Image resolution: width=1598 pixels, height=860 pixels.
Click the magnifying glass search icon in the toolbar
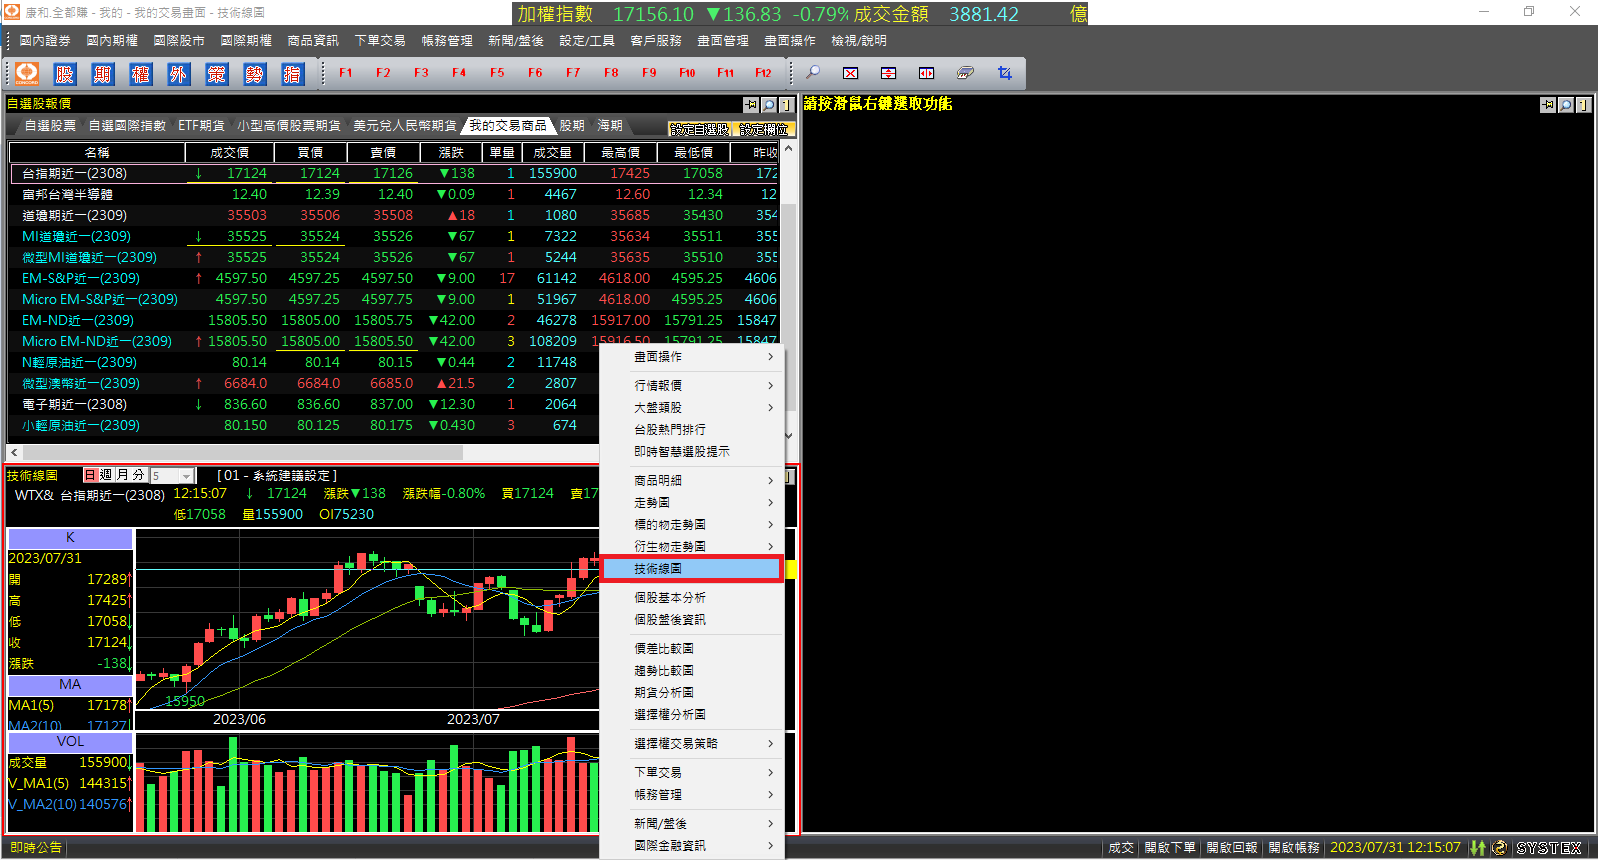(x=813, y=73)
